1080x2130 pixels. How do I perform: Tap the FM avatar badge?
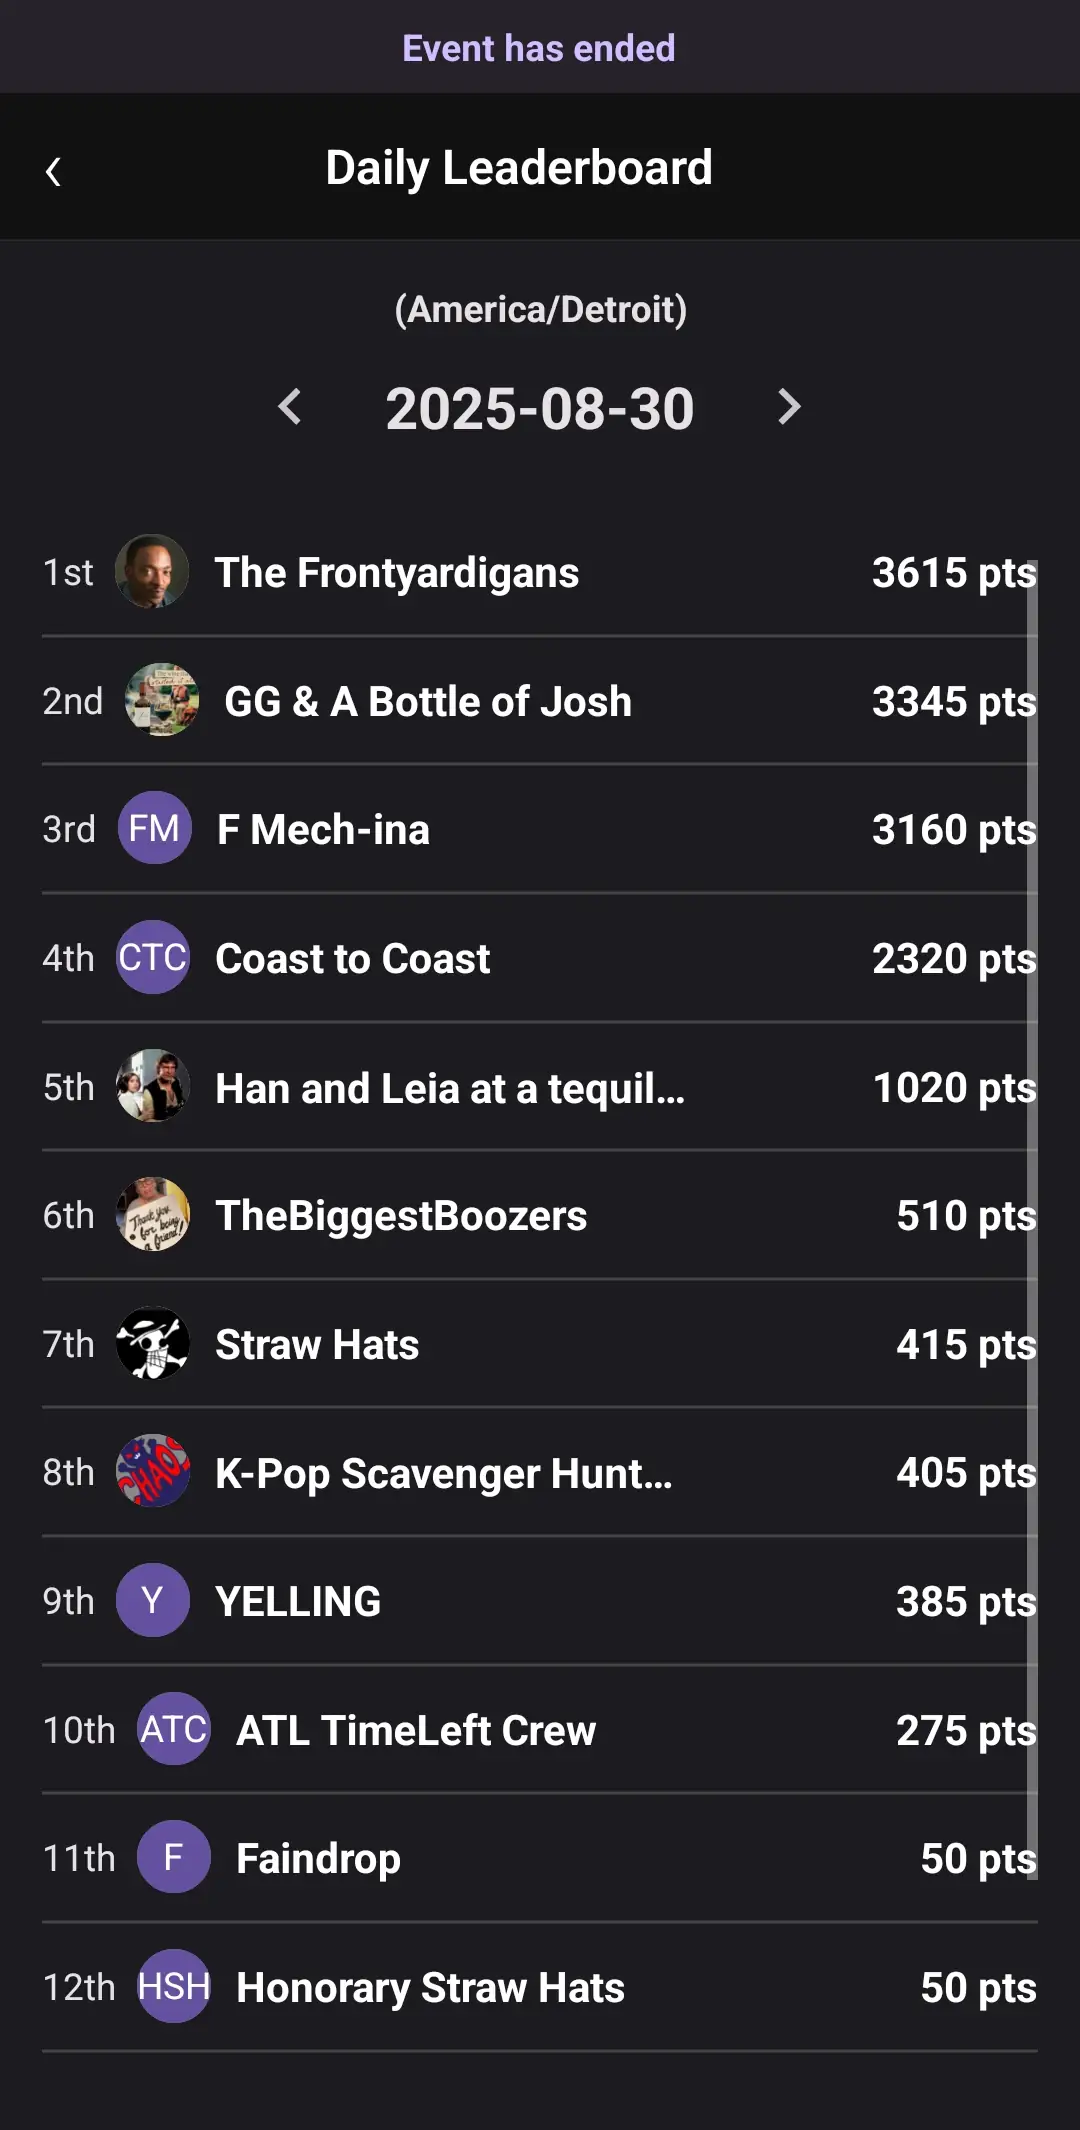tap(154, 828)
